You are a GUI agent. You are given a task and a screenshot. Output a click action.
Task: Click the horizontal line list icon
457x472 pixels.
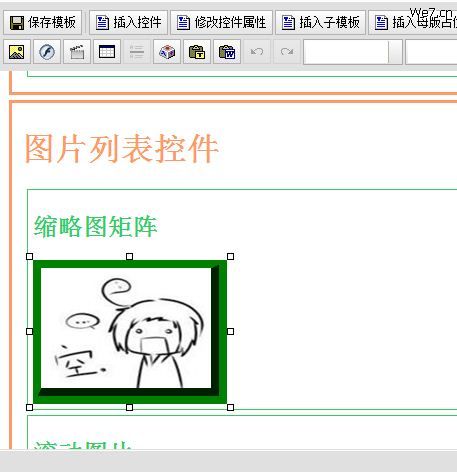(x=137, y=52)
